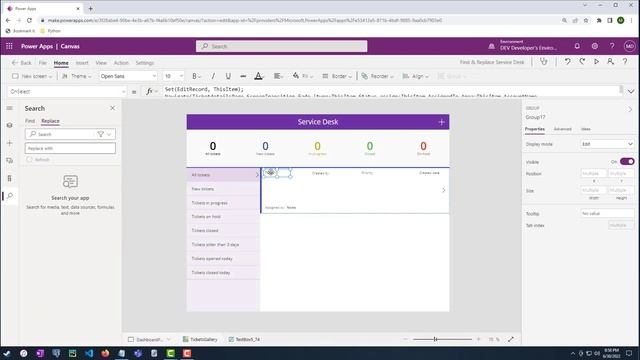The height and width of the screenshot is (360, 640).
Task: Toggle strikethrough formatting
Action: 243,76
